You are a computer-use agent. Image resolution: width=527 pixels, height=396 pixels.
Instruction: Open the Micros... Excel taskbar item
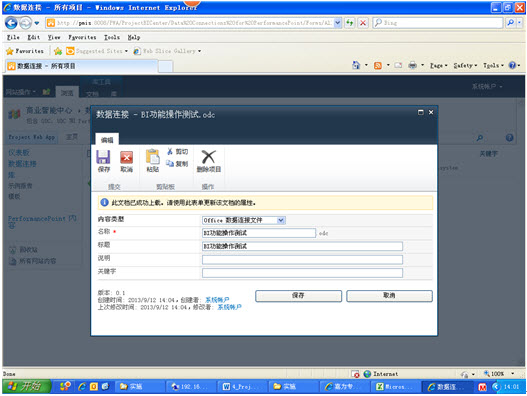point(395,387)
